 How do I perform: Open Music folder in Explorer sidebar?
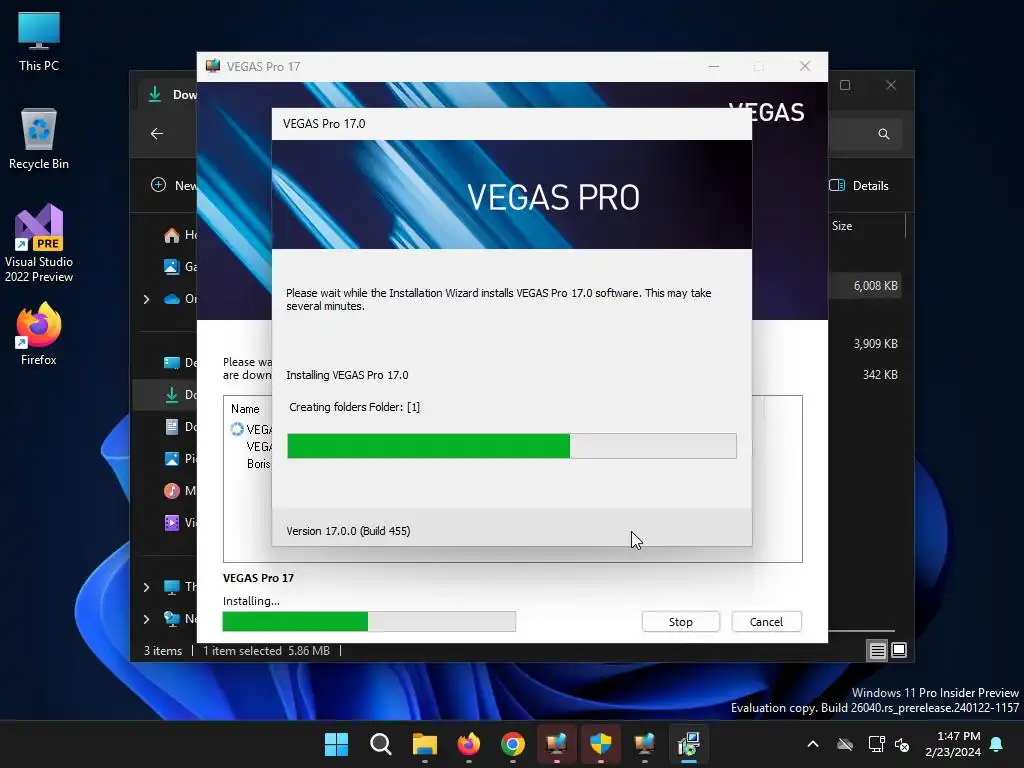point(179,490)
